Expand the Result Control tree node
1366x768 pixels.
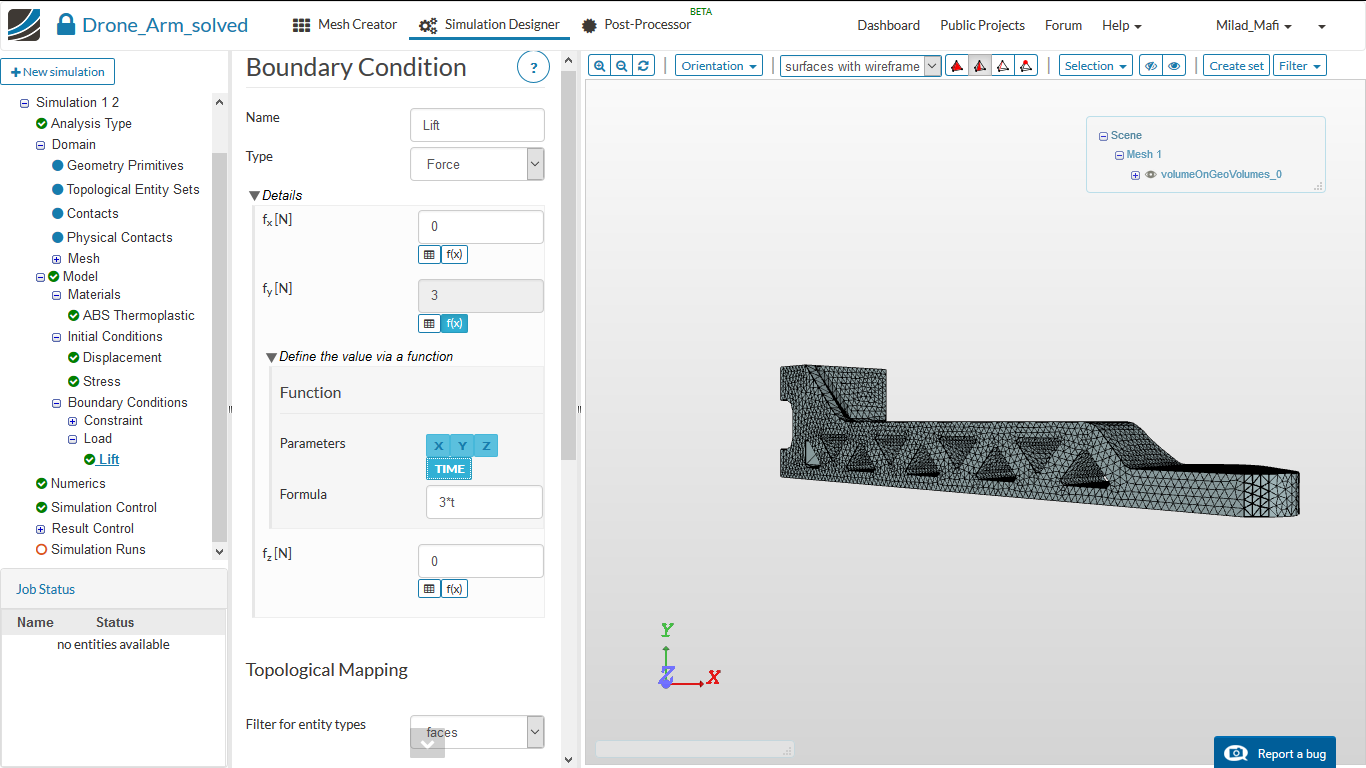coord(41,529)
